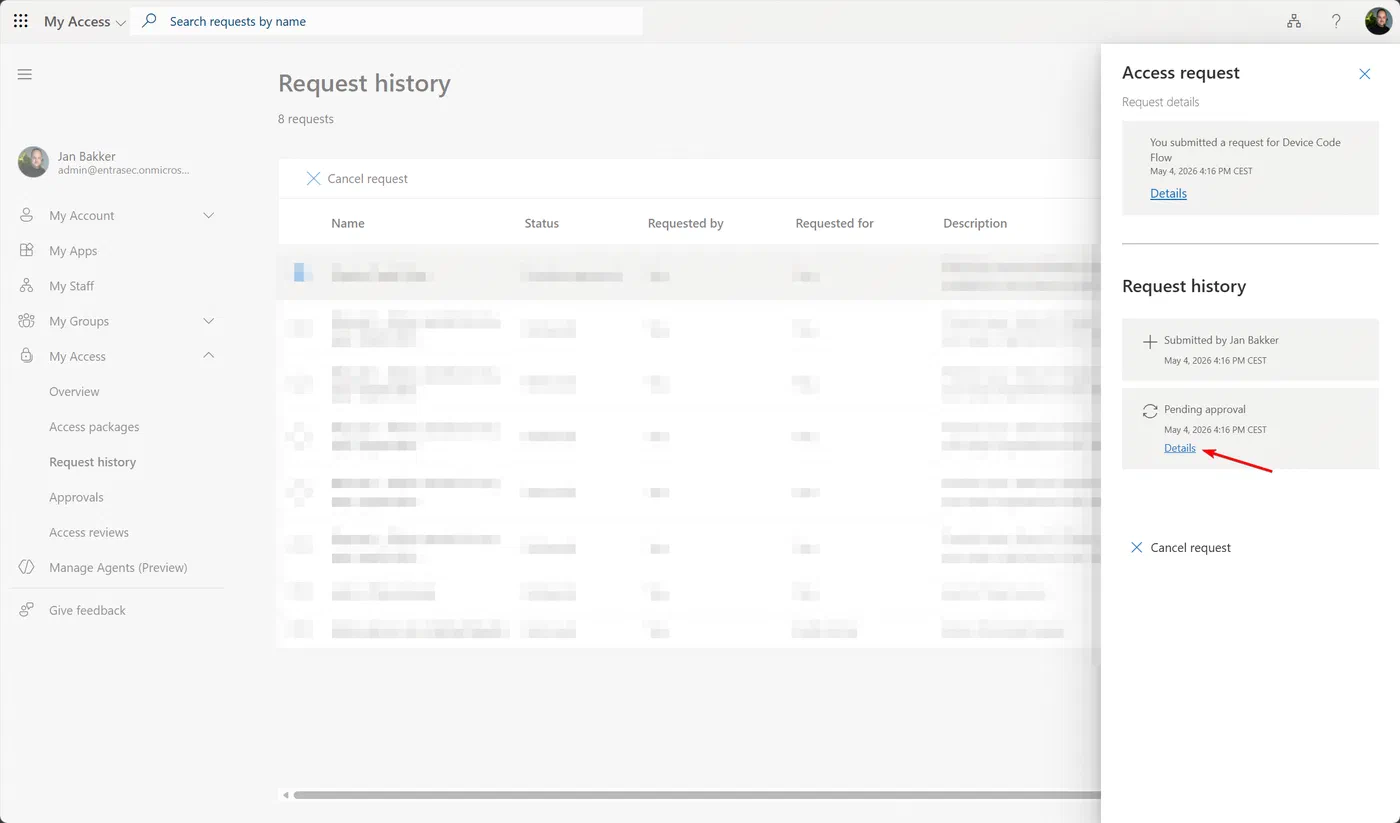Click the Manage Agents icon
1400x823 pixels.
[27, 567]
